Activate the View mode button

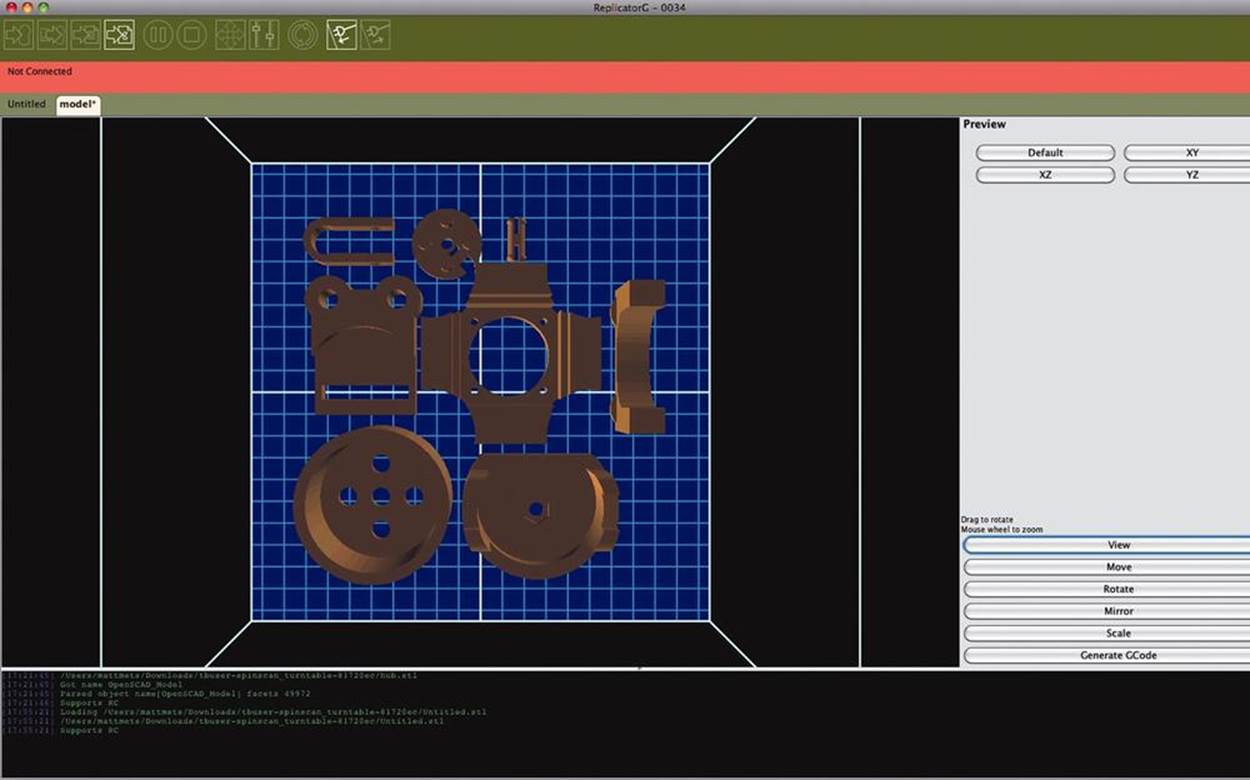click(x=1107, y=545)
